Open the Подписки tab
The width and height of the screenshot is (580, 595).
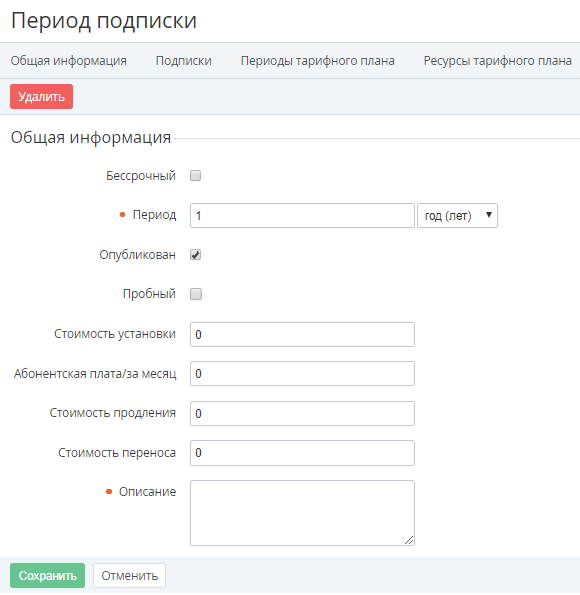184,61
